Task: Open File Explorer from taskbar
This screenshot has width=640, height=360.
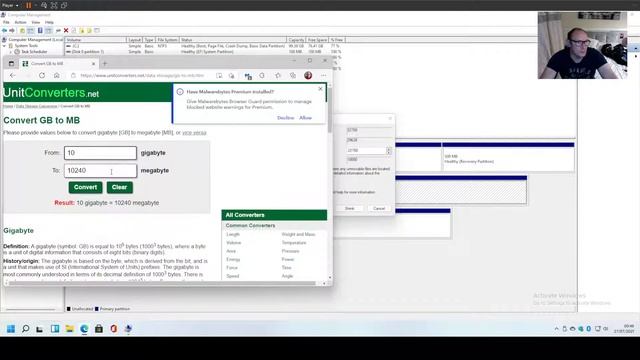Action: (x=69, y=329)
